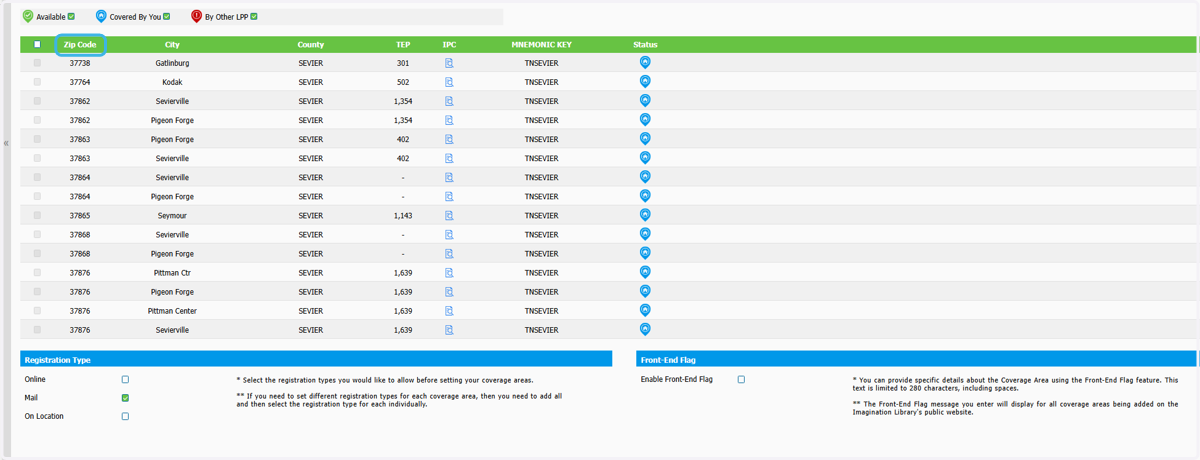Click TEP value '301'

403,63
